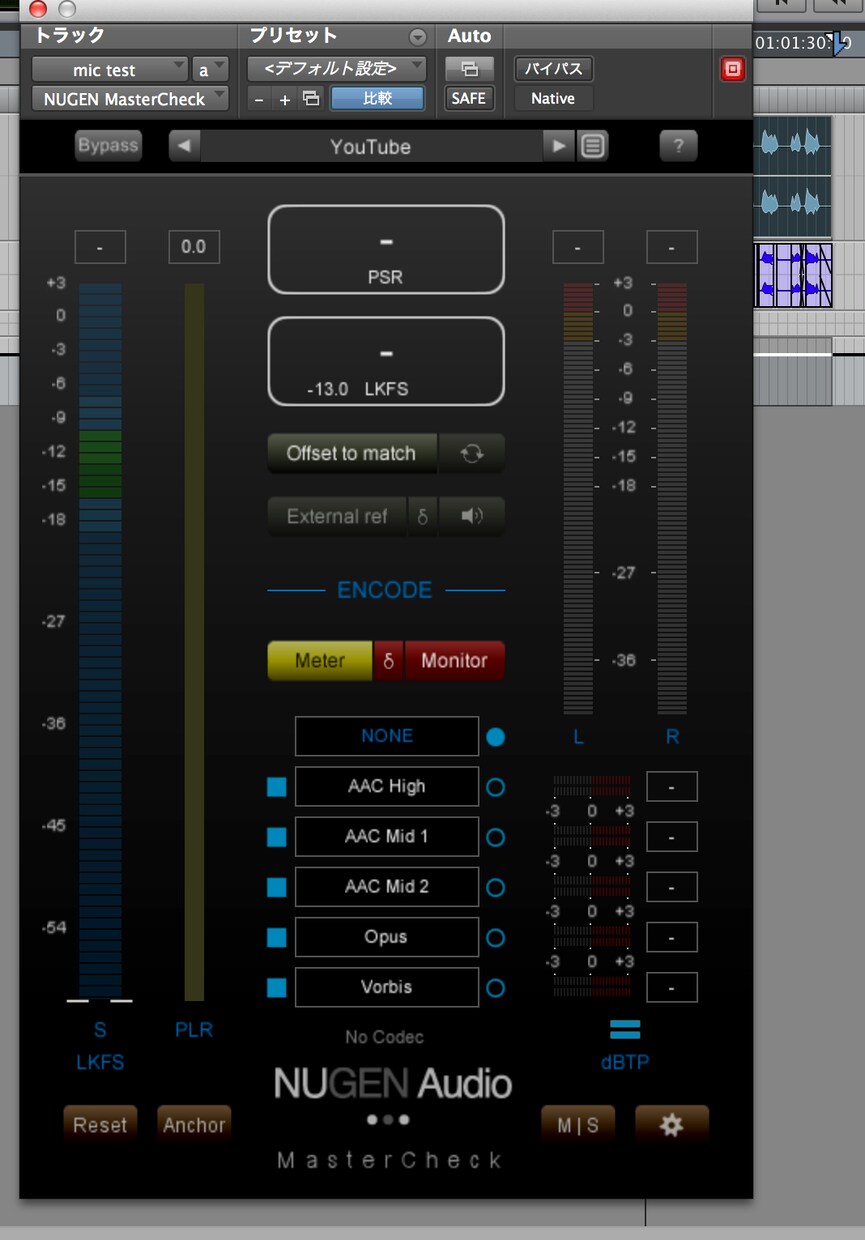Click the Native button
This screenshot has width=865, height=1240.
click(553, 98)
